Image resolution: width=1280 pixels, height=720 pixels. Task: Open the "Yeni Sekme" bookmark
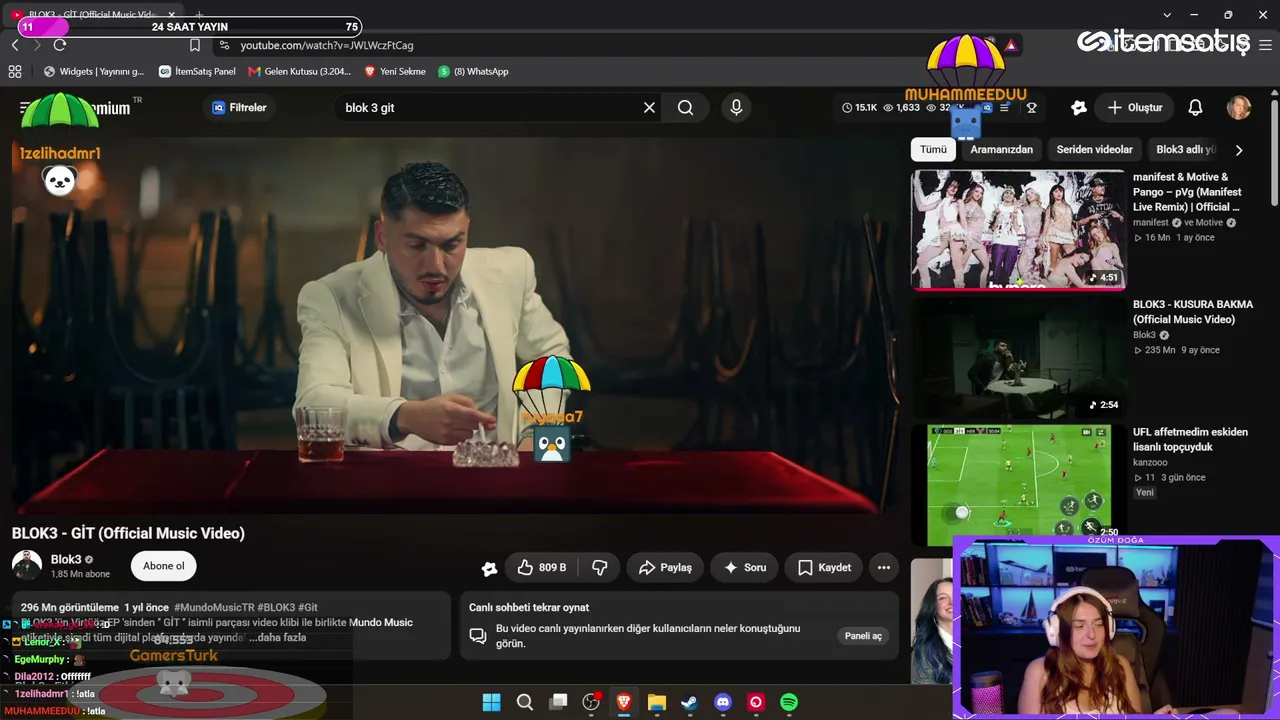click(x=395, y=72)
